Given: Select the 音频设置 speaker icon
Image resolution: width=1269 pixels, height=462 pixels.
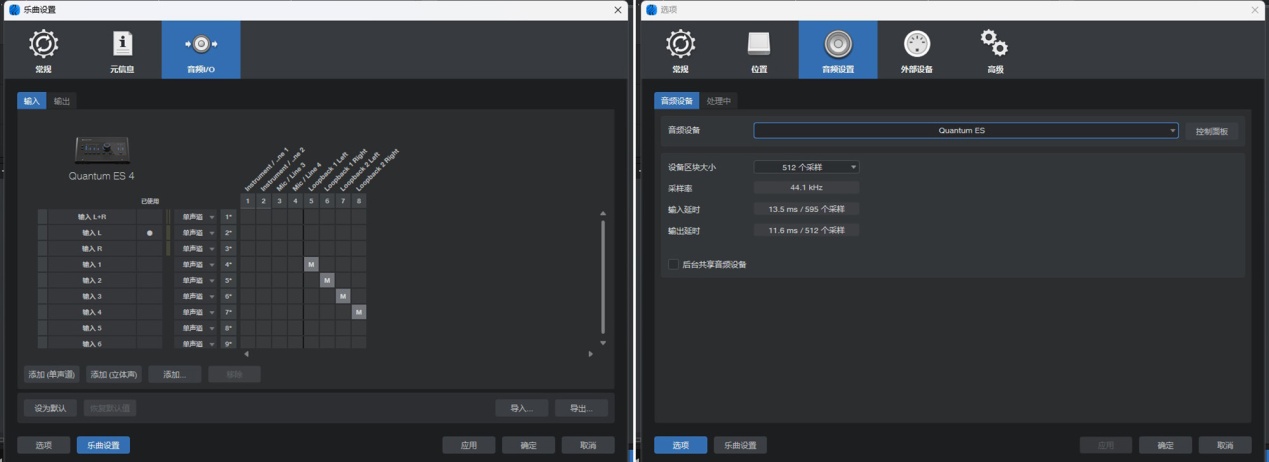Looking at the screenshot, I should coord(837,44).
